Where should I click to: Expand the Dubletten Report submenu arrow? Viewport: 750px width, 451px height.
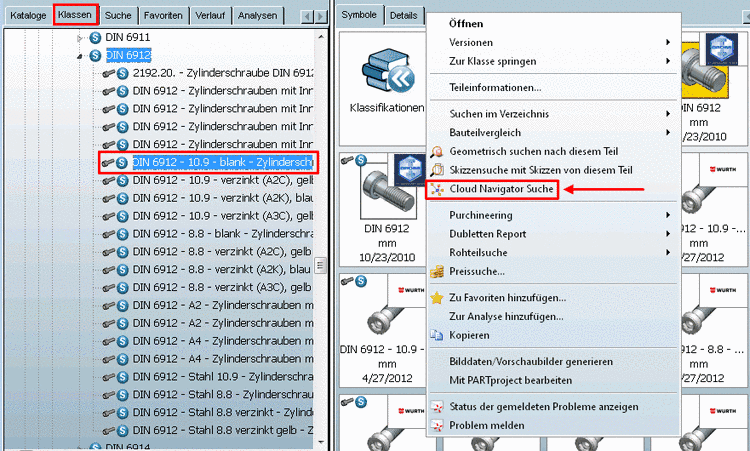(668, 233)
